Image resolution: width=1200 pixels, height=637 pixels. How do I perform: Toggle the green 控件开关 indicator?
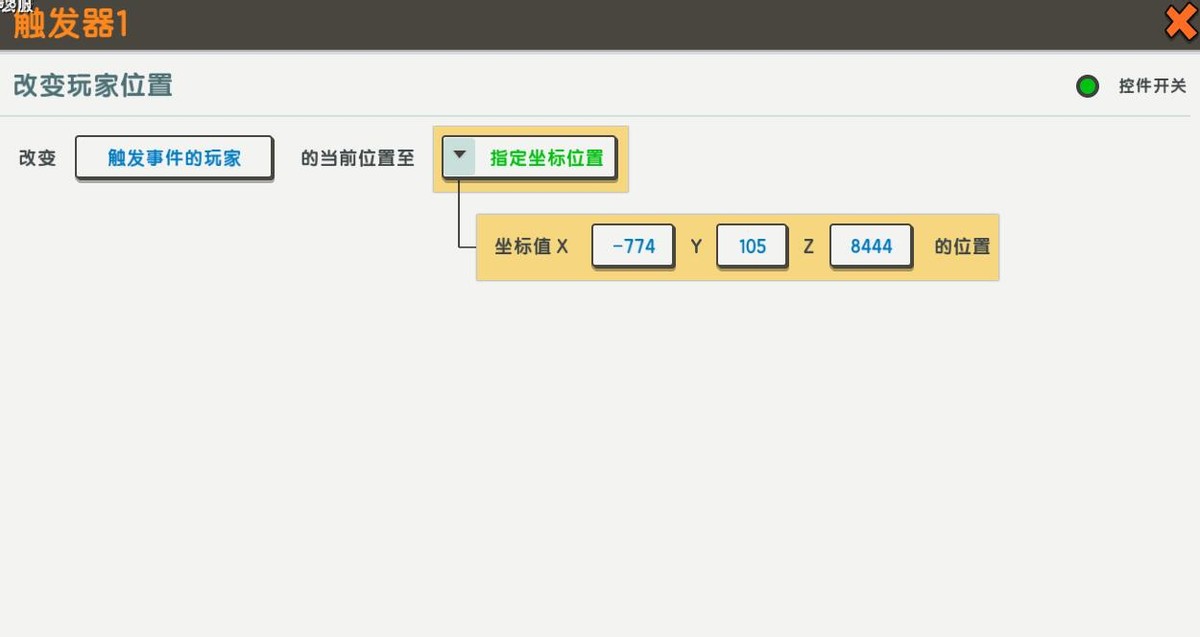point(1087,87)
